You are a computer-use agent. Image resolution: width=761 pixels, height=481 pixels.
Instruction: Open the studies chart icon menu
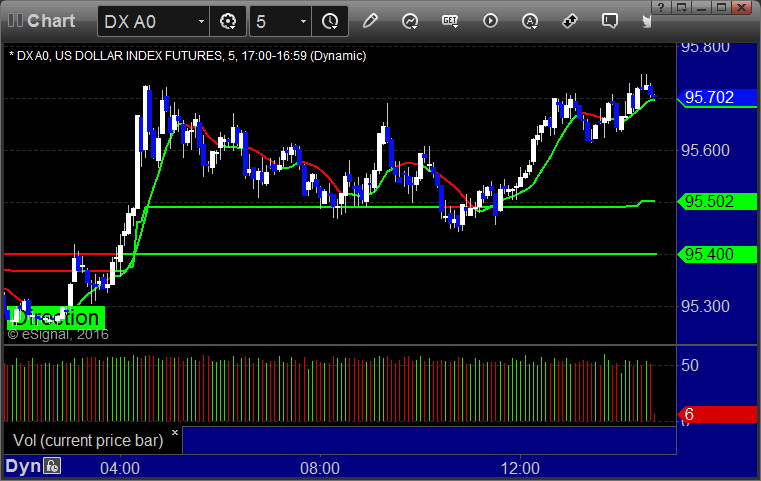coord(410,21)
